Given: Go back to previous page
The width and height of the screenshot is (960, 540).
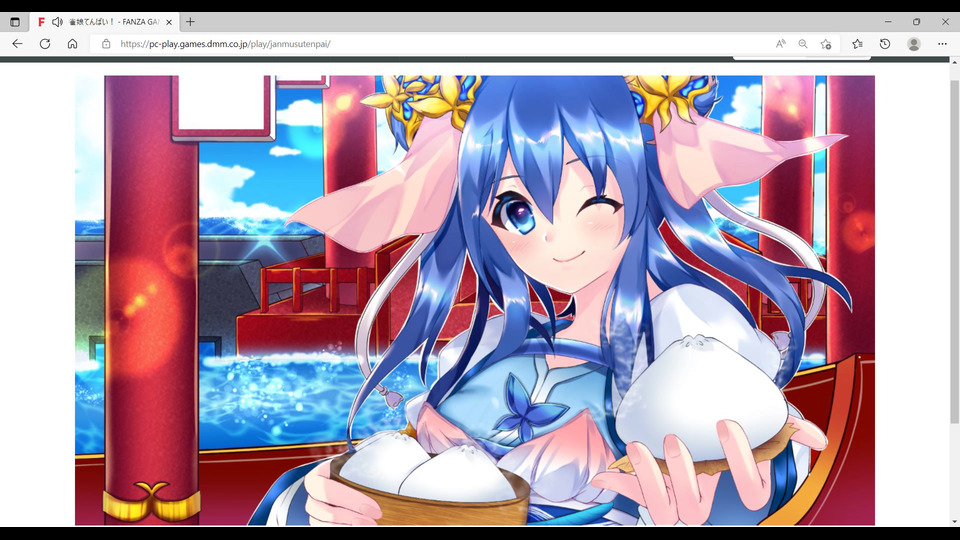Looking at the screenshot, I should (x=17, y=44).
